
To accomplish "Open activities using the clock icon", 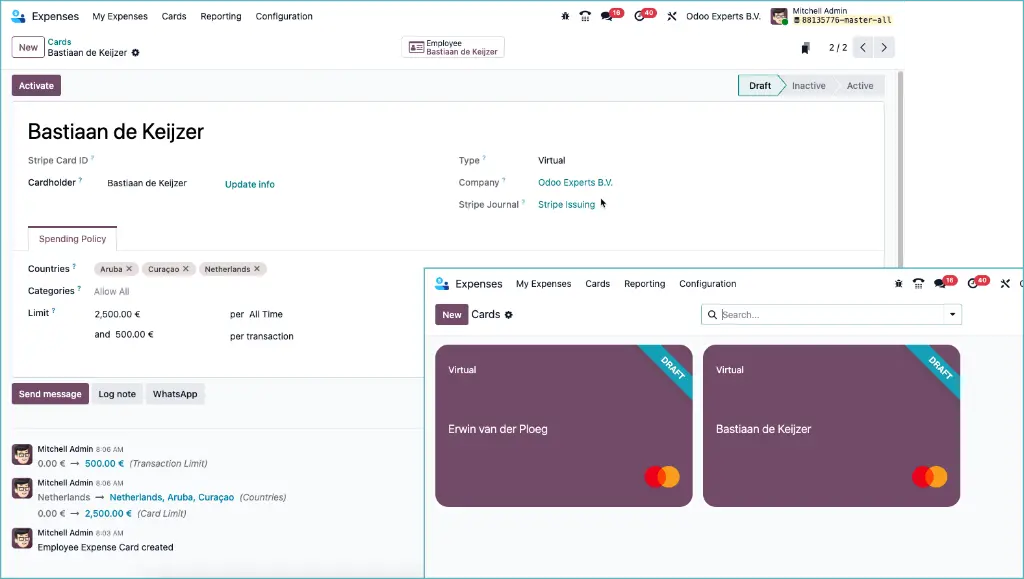I will tap(637, 17).
